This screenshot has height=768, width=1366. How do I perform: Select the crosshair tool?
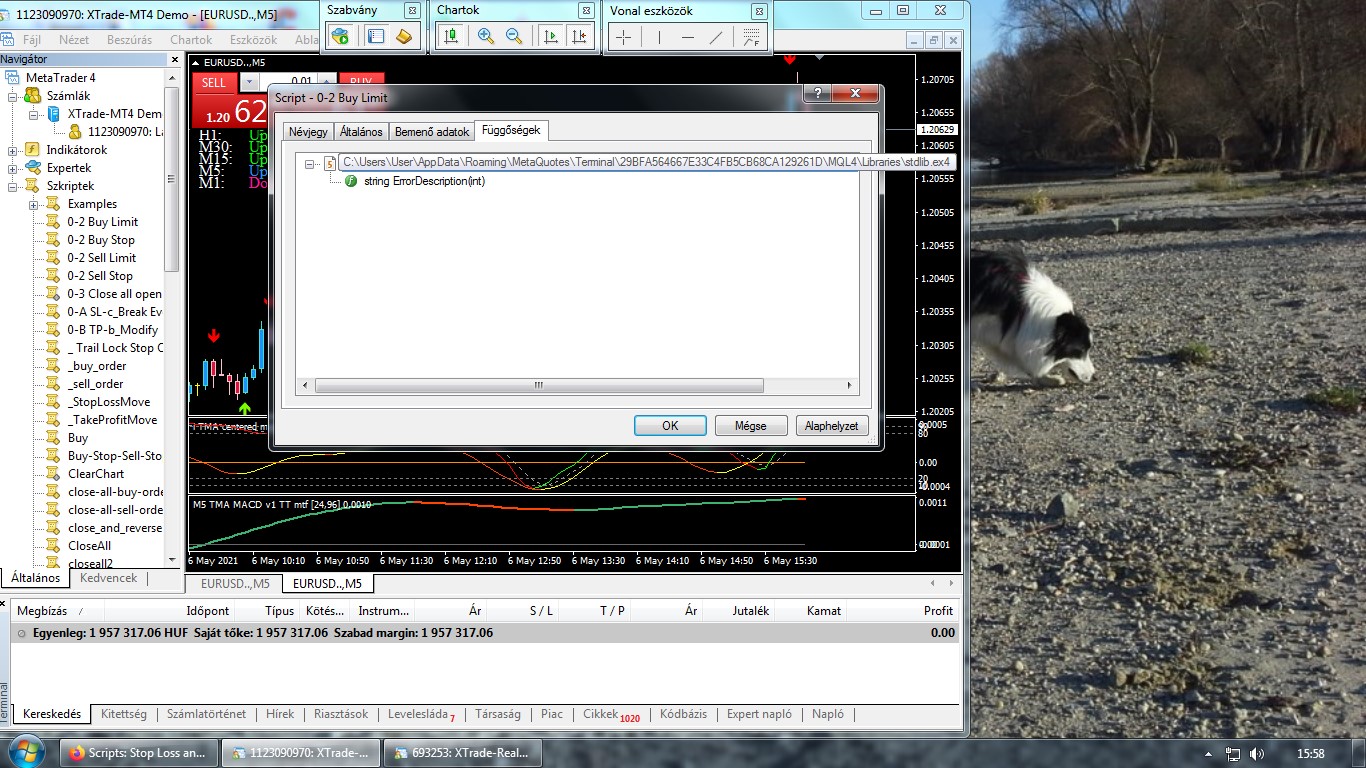coord(624,36)
